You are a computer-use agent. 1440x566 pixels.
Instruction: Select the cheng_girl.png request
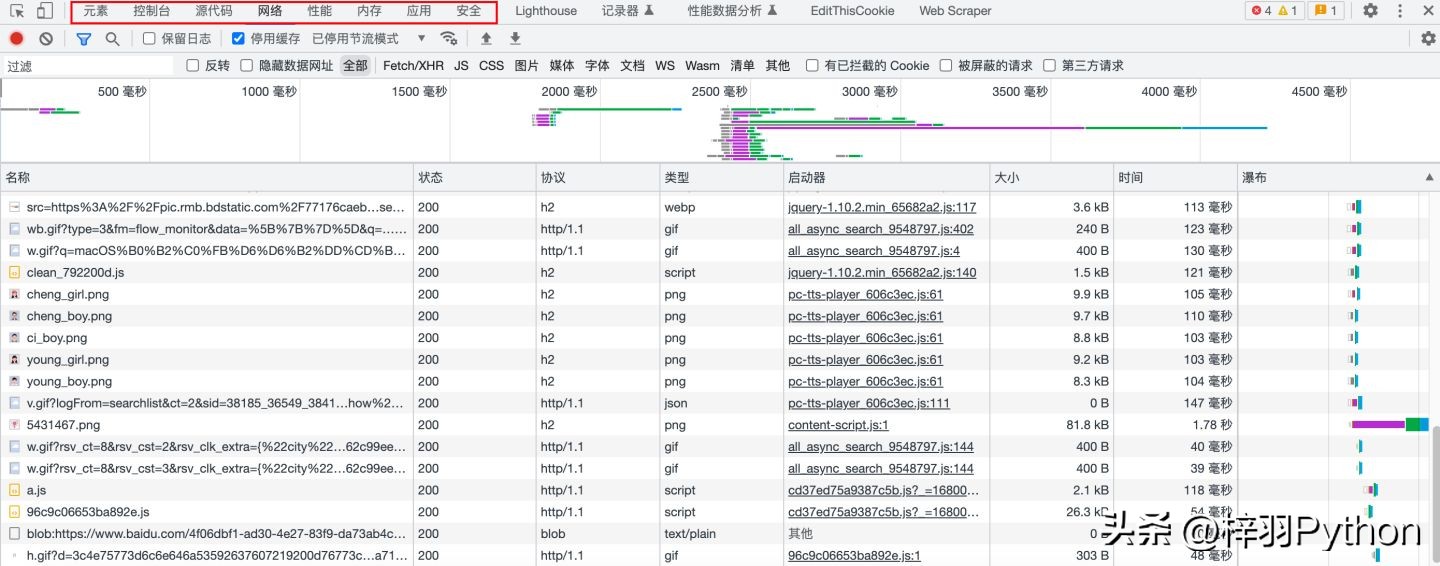pos(715,294)
